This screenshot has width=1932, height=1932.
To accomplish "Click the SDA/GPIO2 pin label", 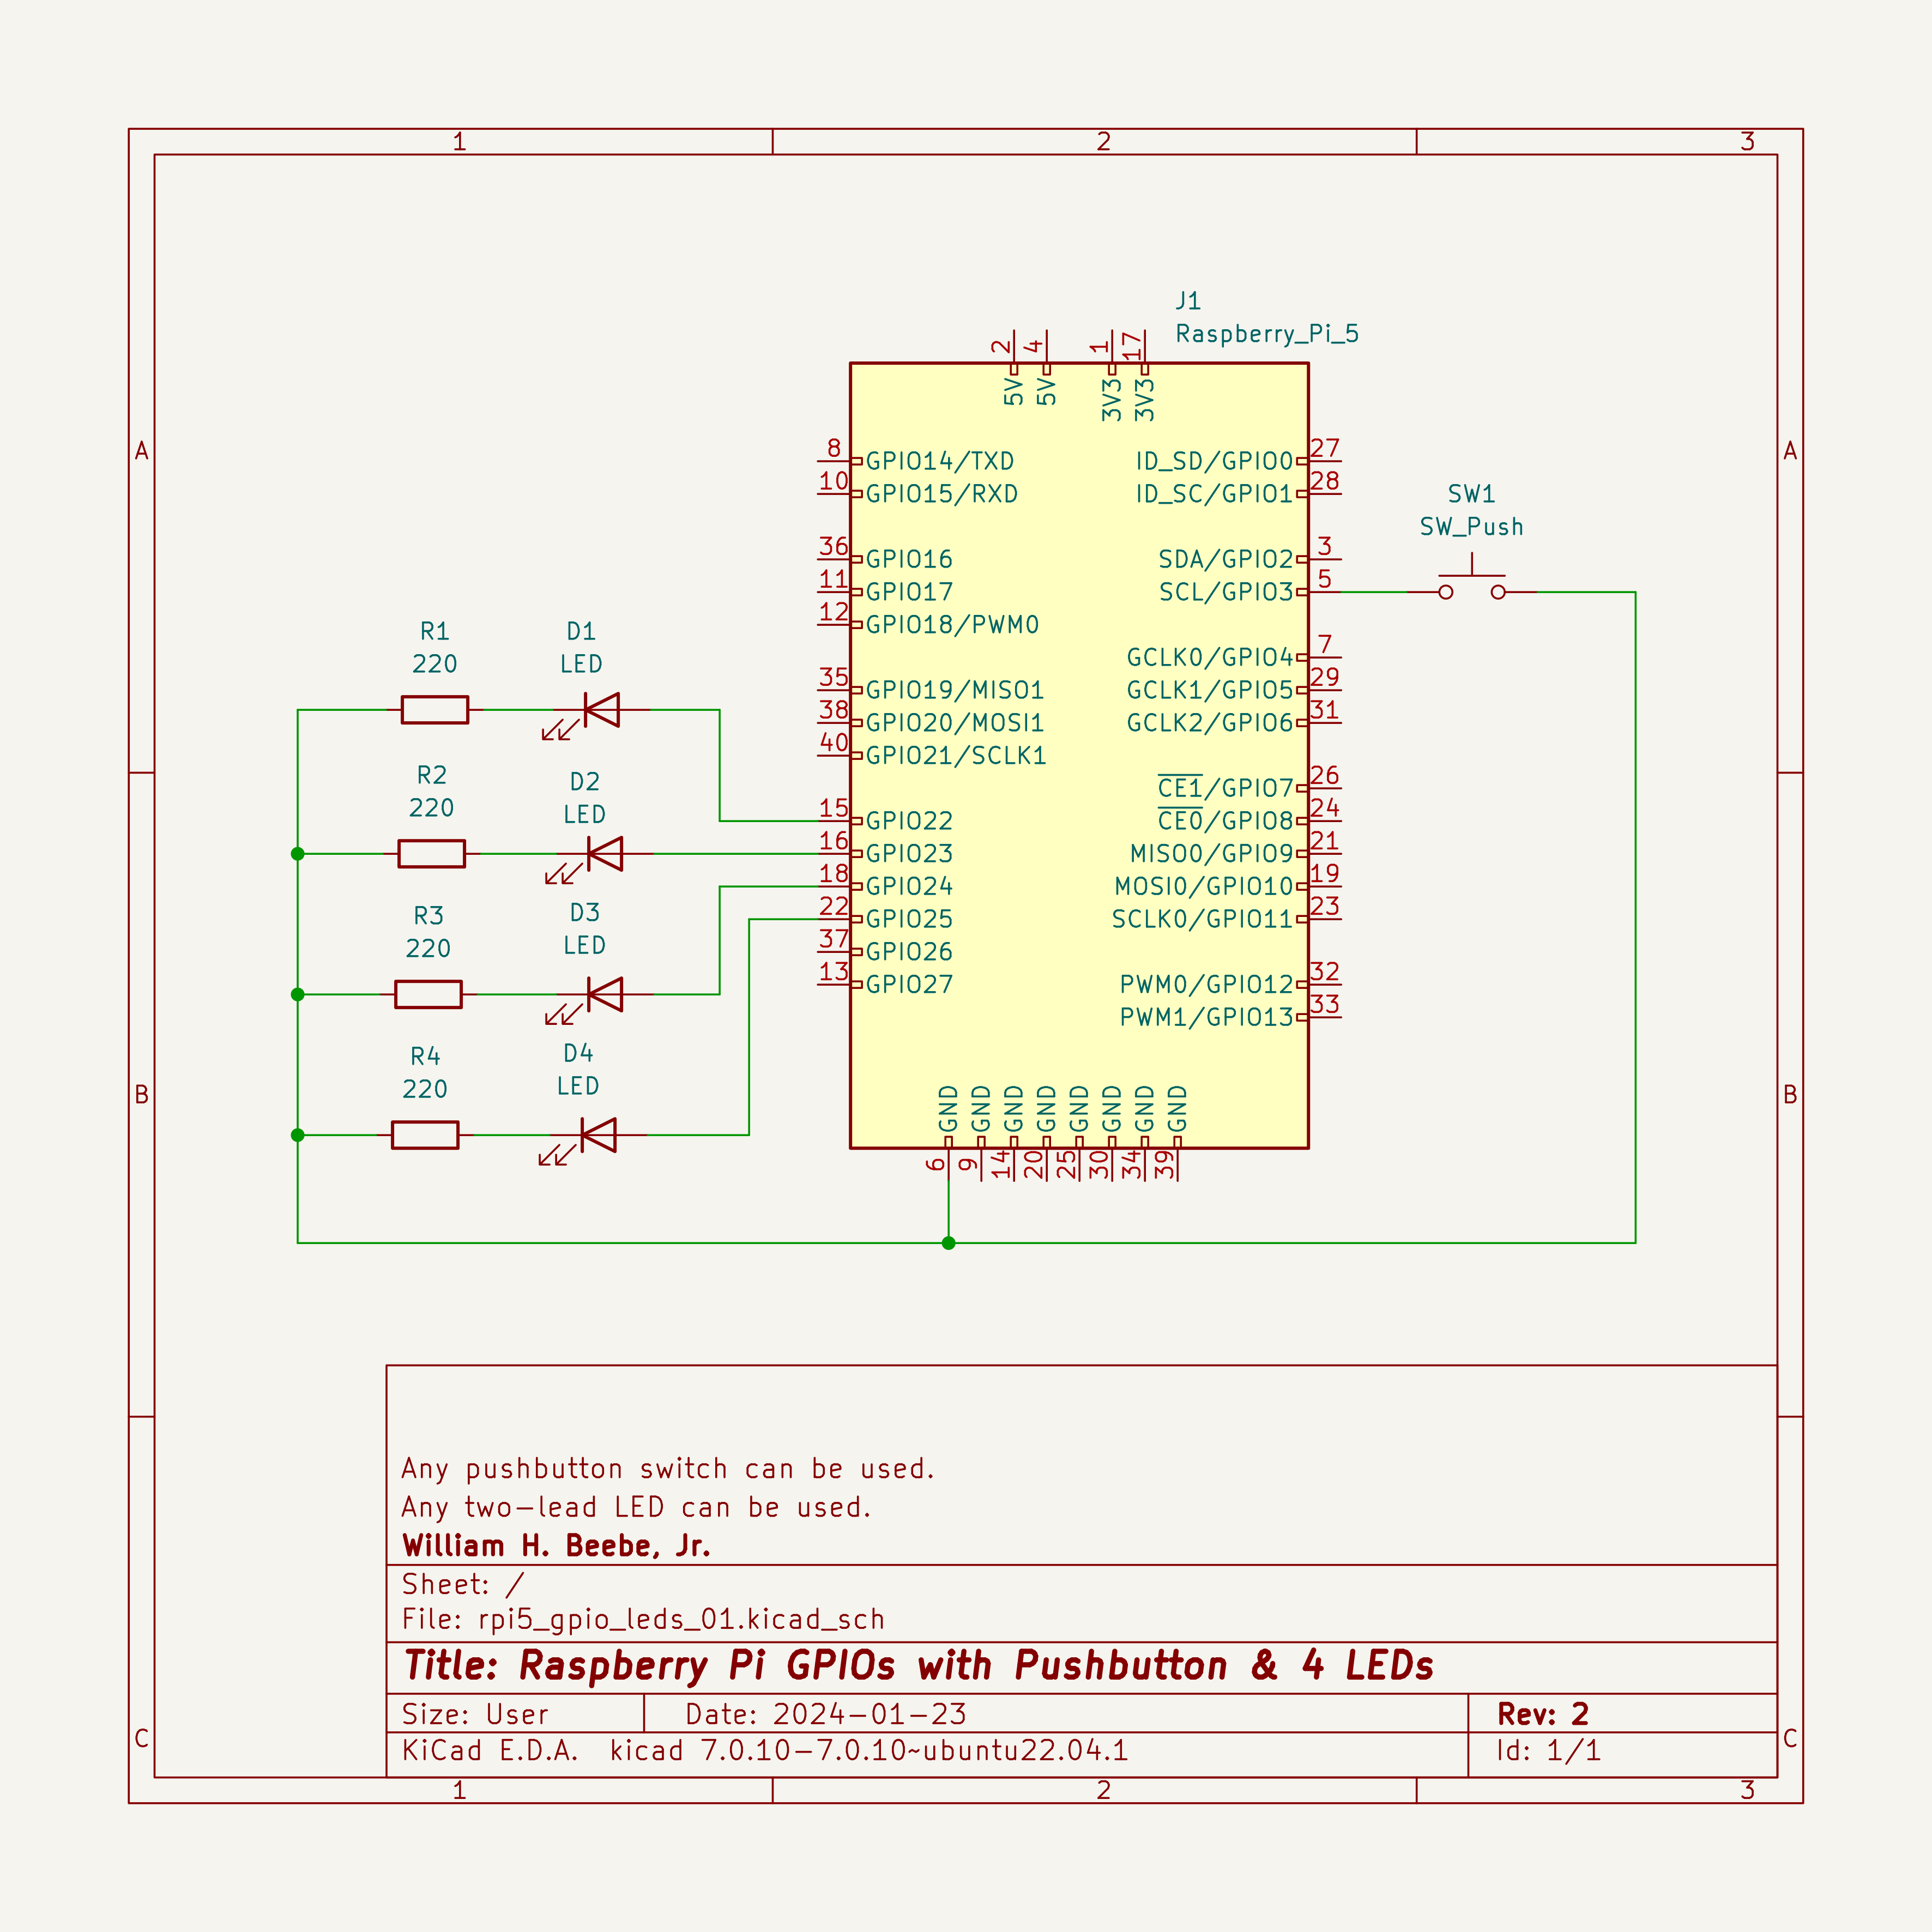I will (x=1226, y=559).
